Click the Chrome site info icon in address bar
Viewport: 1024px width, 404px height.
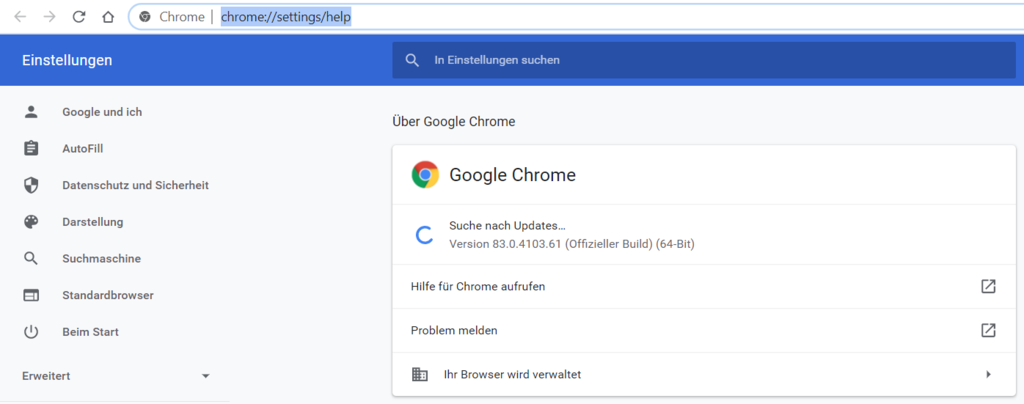click(x=145, y=17)
